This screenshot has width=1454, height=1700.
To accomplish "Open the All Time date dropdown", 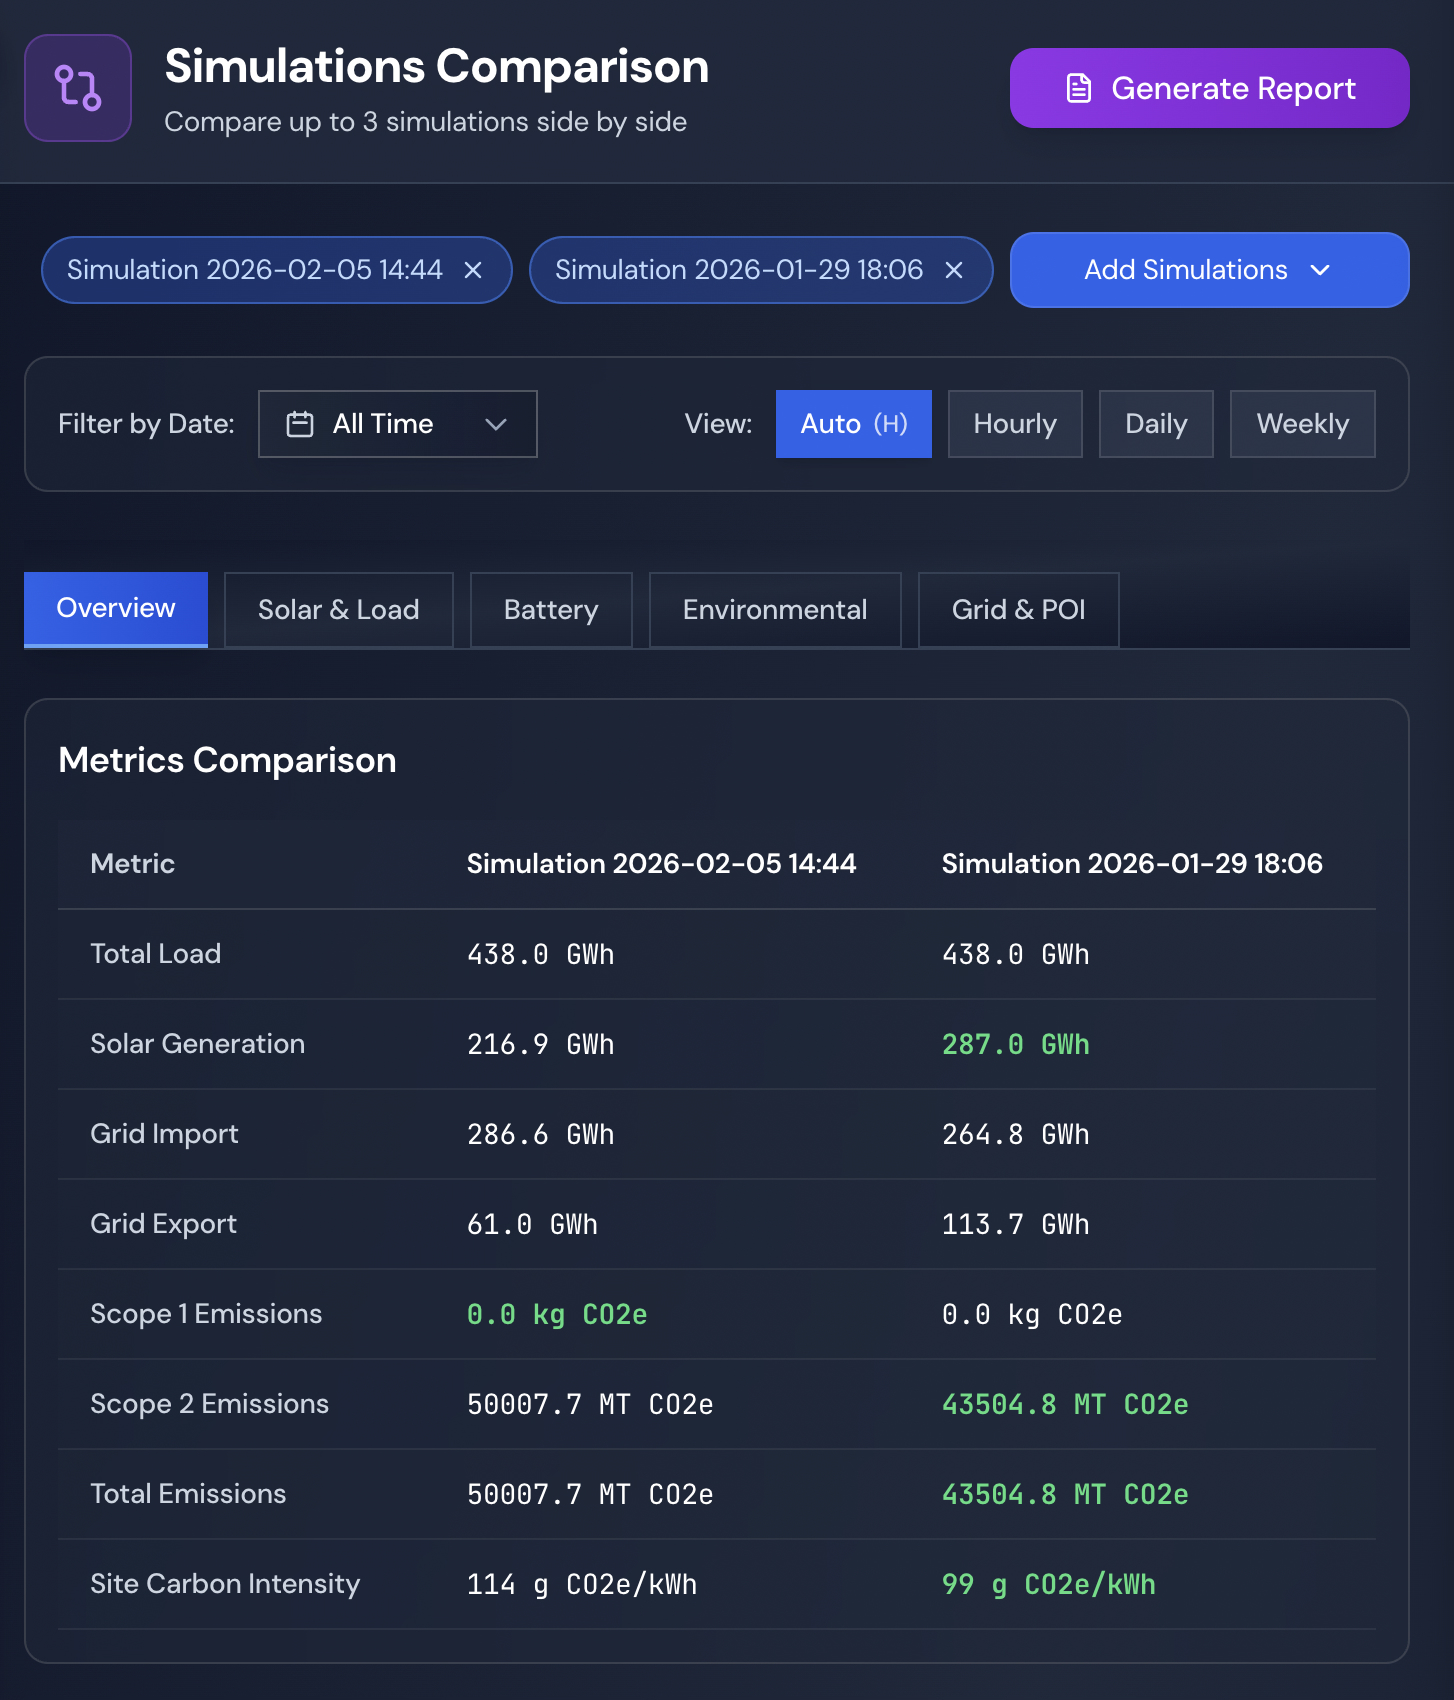I will click(398, 424).
